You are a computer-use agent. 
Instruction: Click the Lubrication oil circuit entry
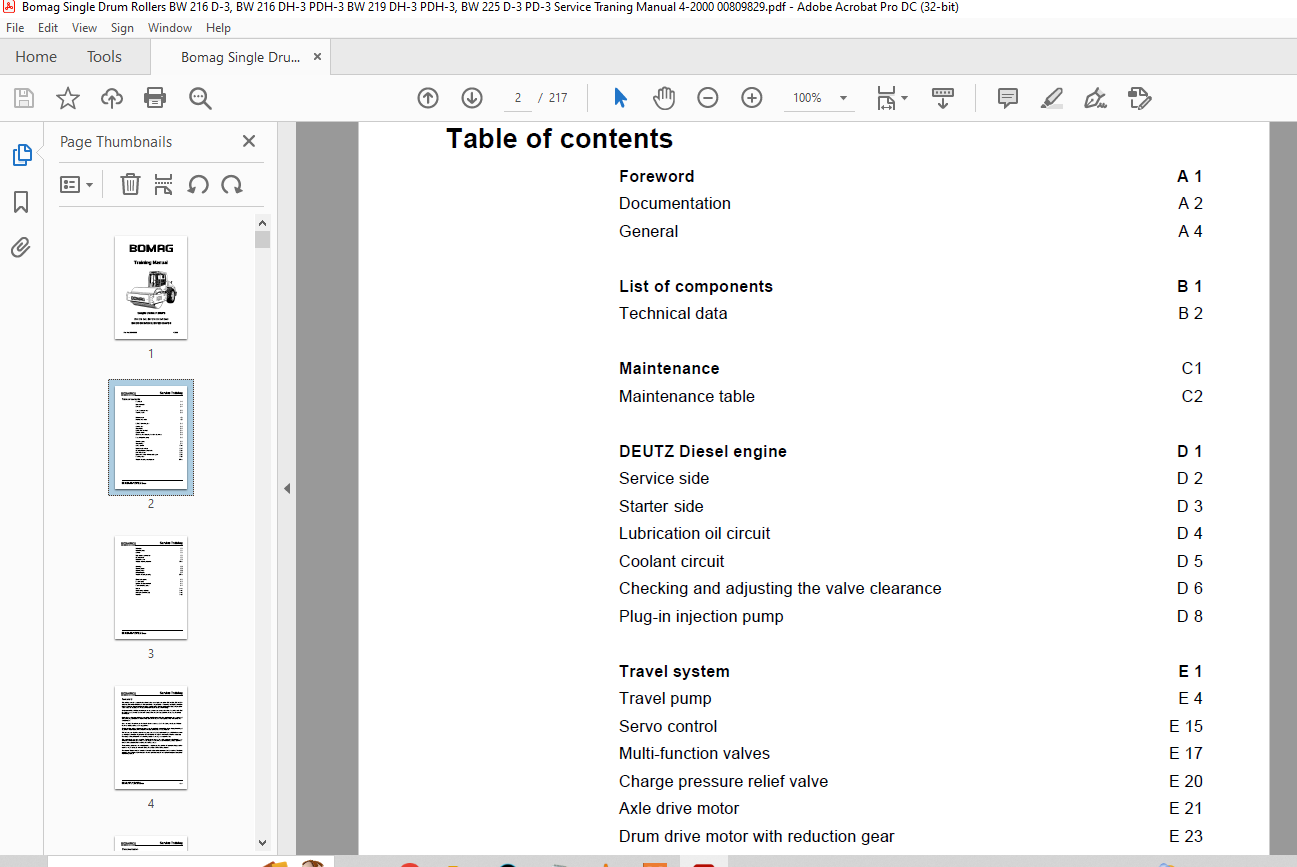point(695,533)
